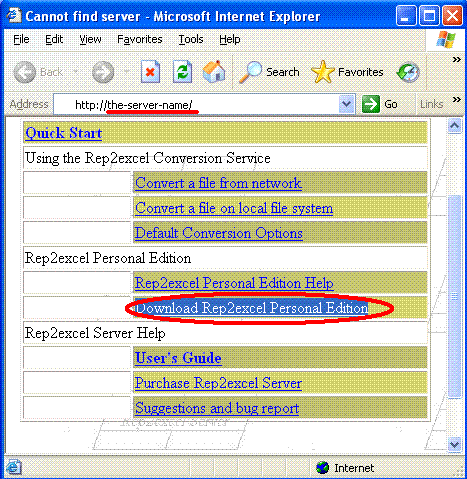The width and height of the screenshot is (467, 479).
Task: Click the Refresh page icon
Action: pyautogui.click(x=182, y=72)
